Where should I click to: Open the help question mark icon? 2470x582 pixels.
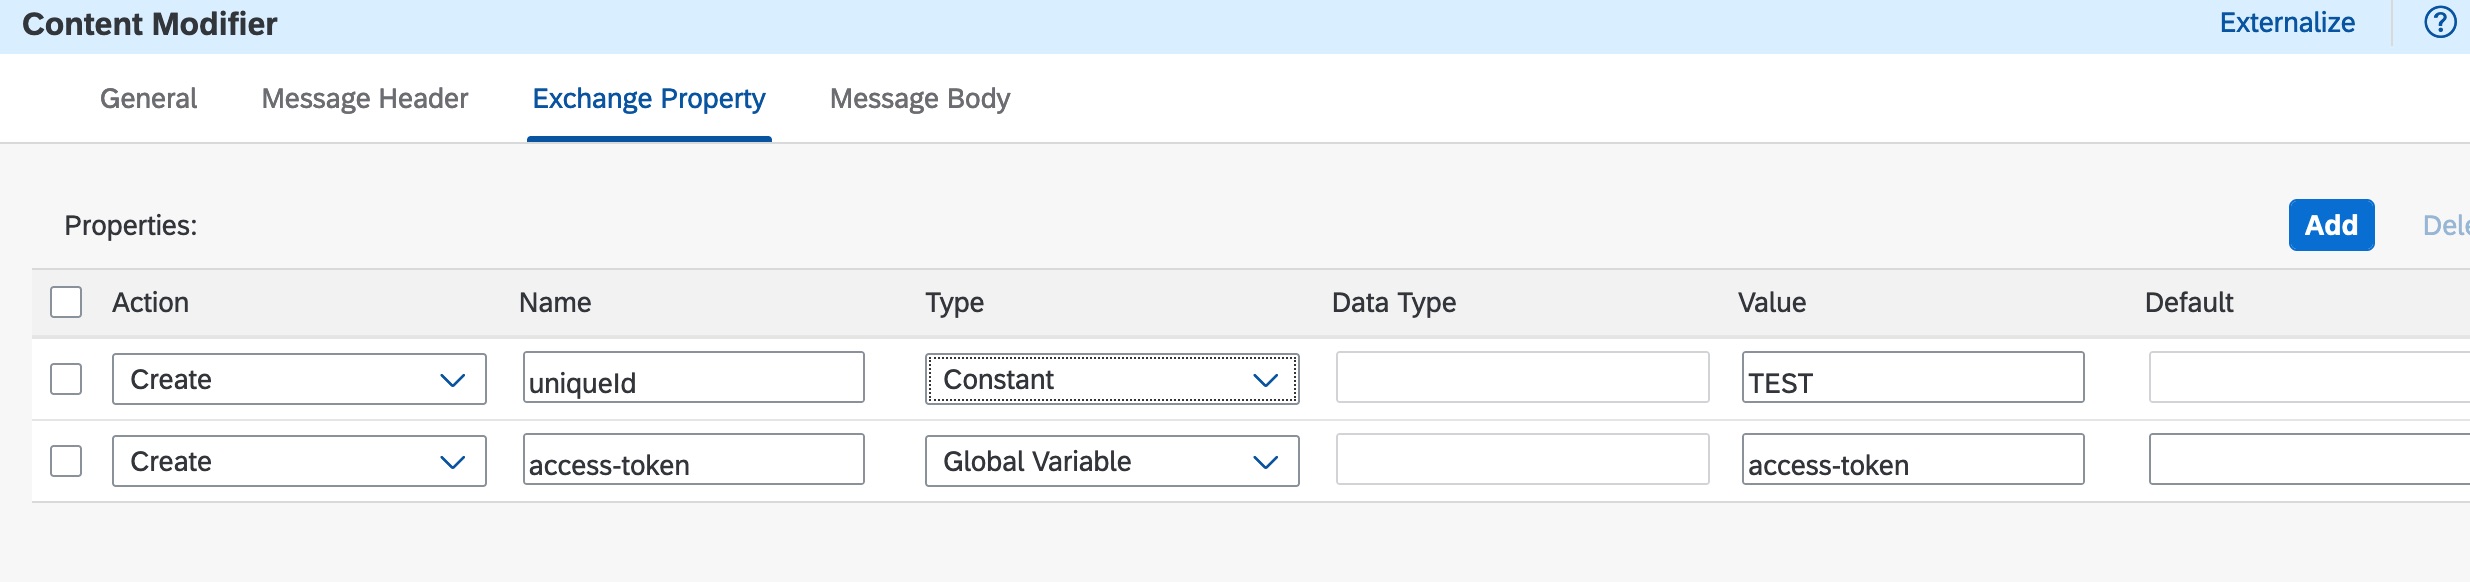point(2440,23)
